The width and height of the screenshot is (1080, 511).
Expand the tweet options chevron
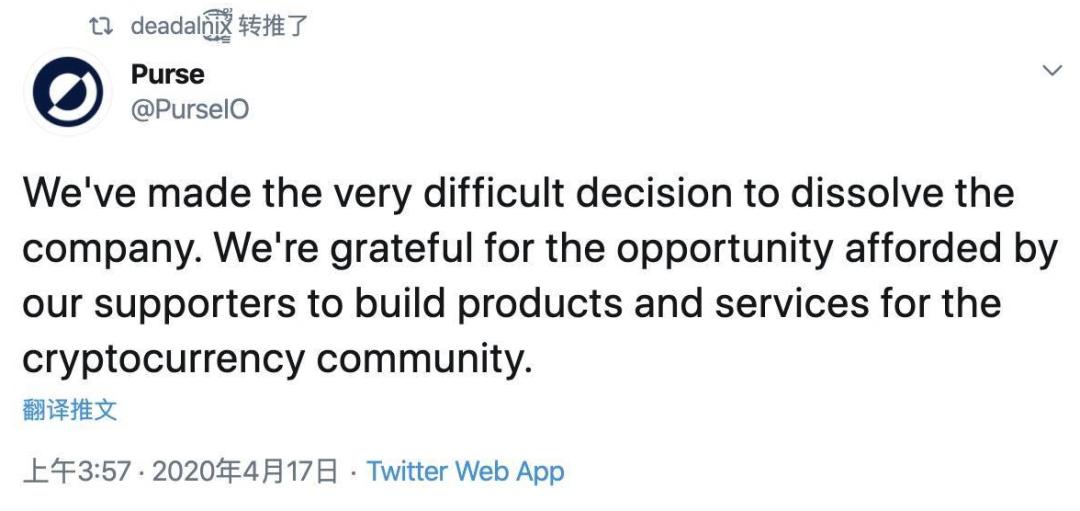tap(1052, 71)
